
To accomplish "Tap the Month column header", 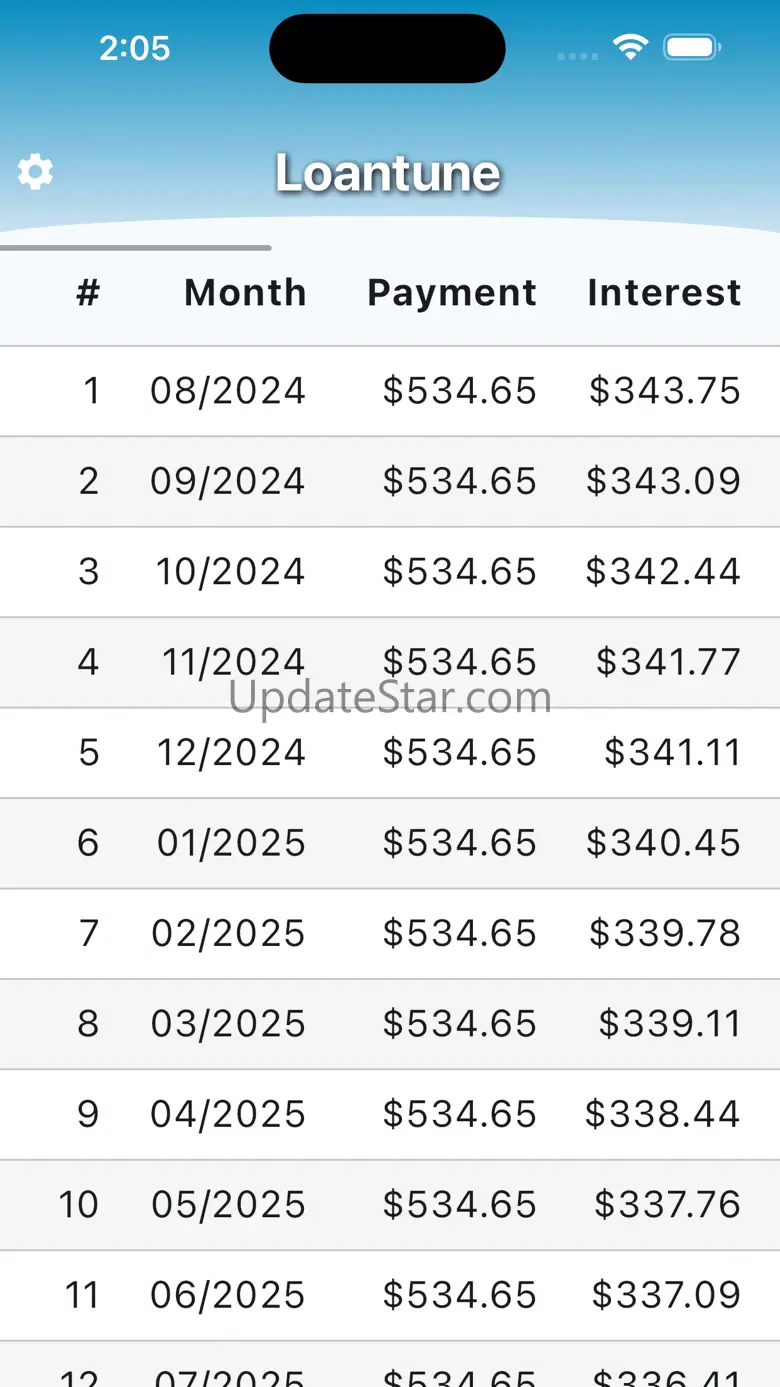I will pyautogui.click(x=245, y=293).
